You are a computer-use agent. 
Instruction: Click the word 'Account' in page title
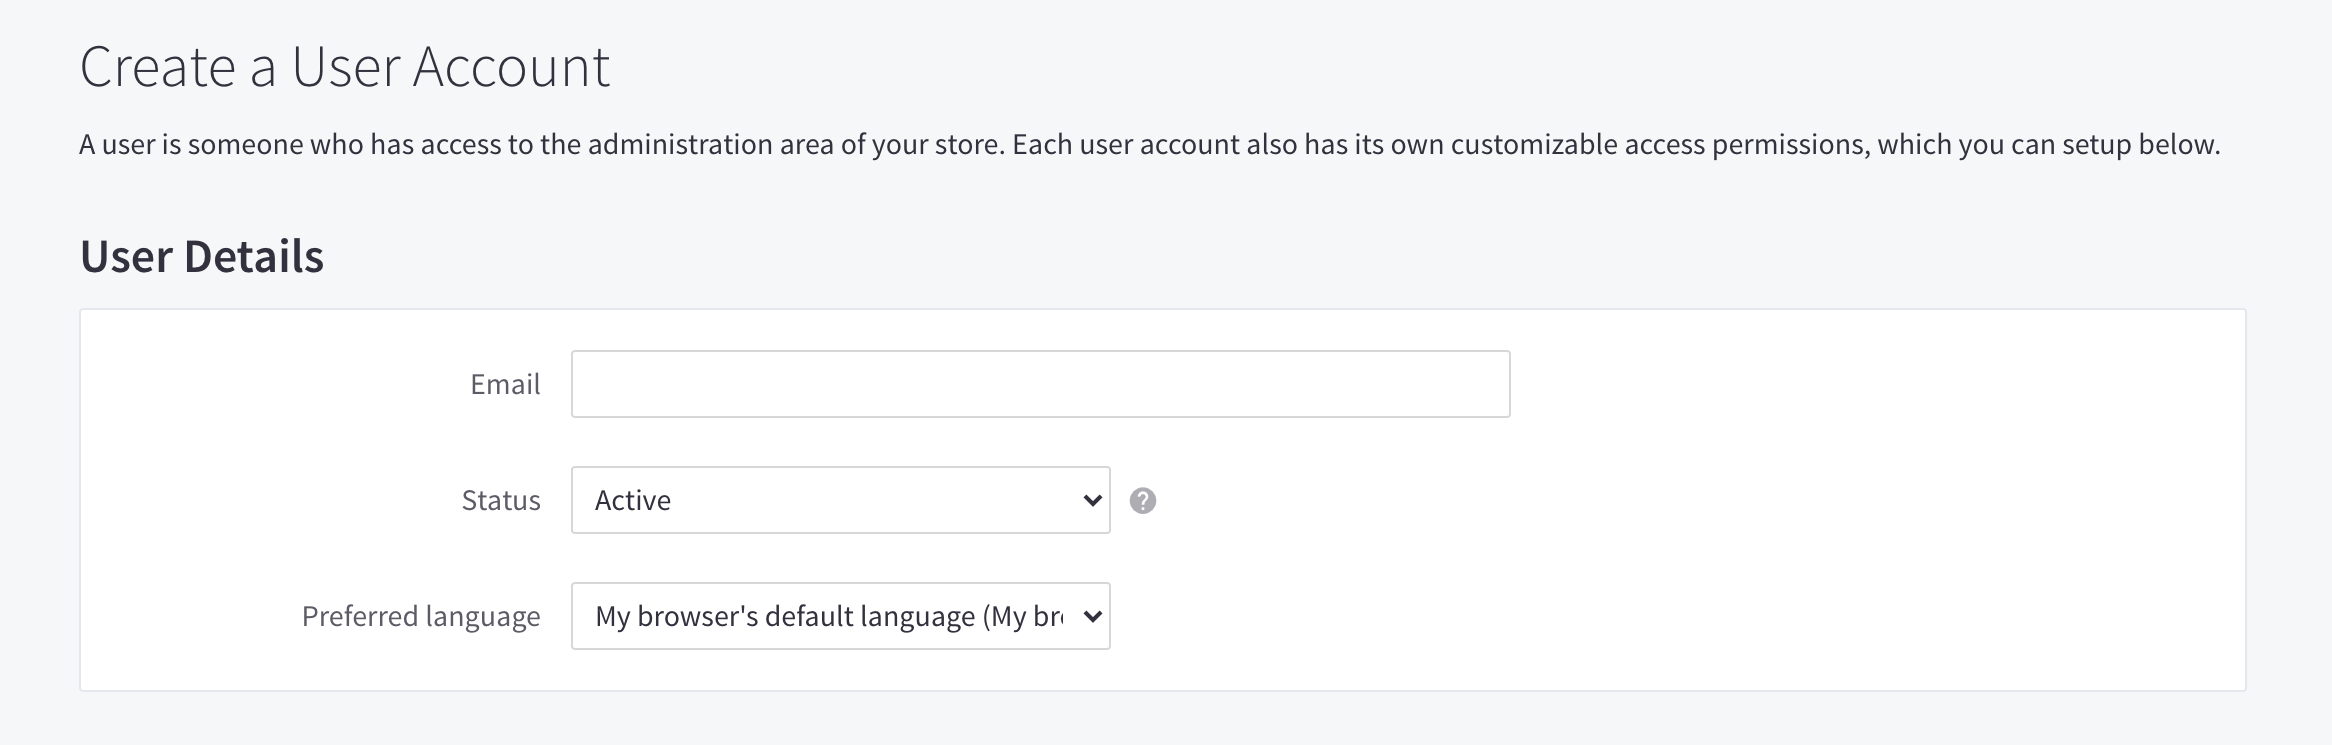510,68
